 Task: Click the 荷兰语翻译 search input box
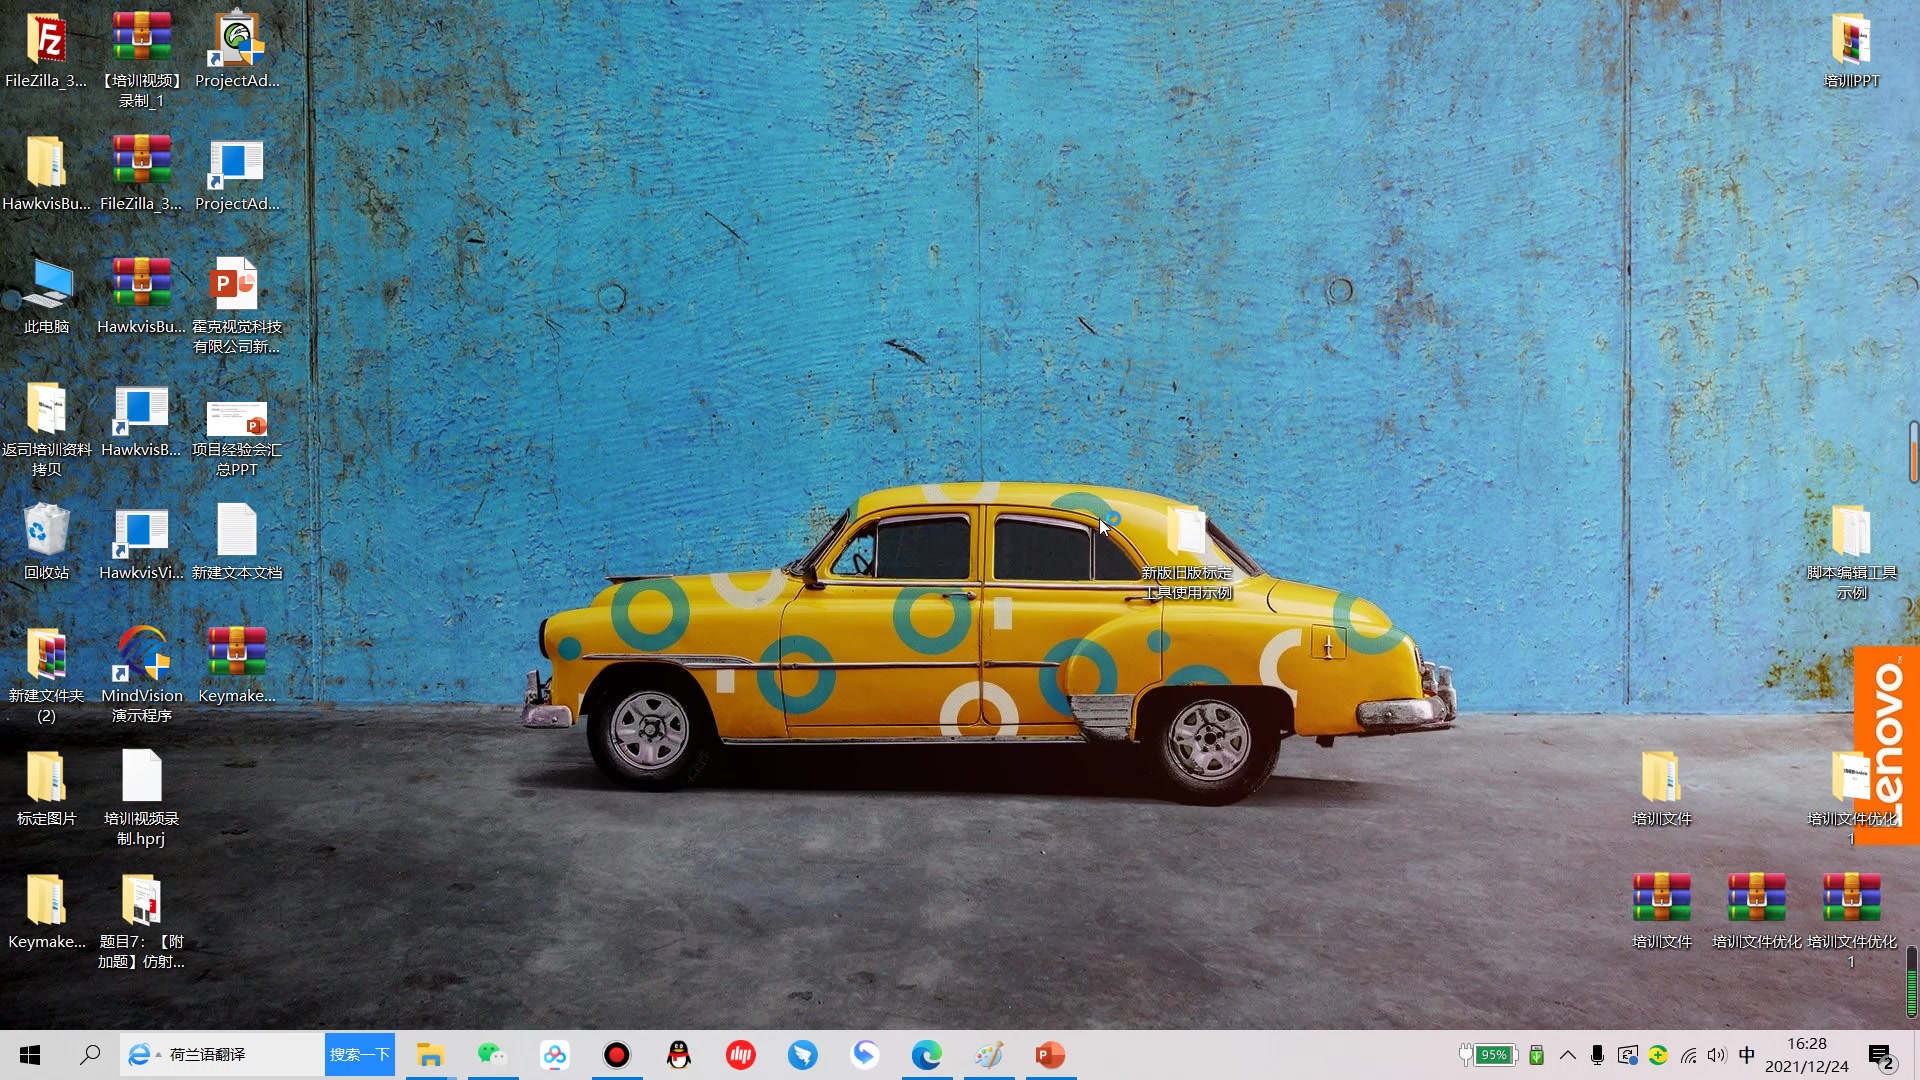pyautogui.click(x=222, y=1055)
